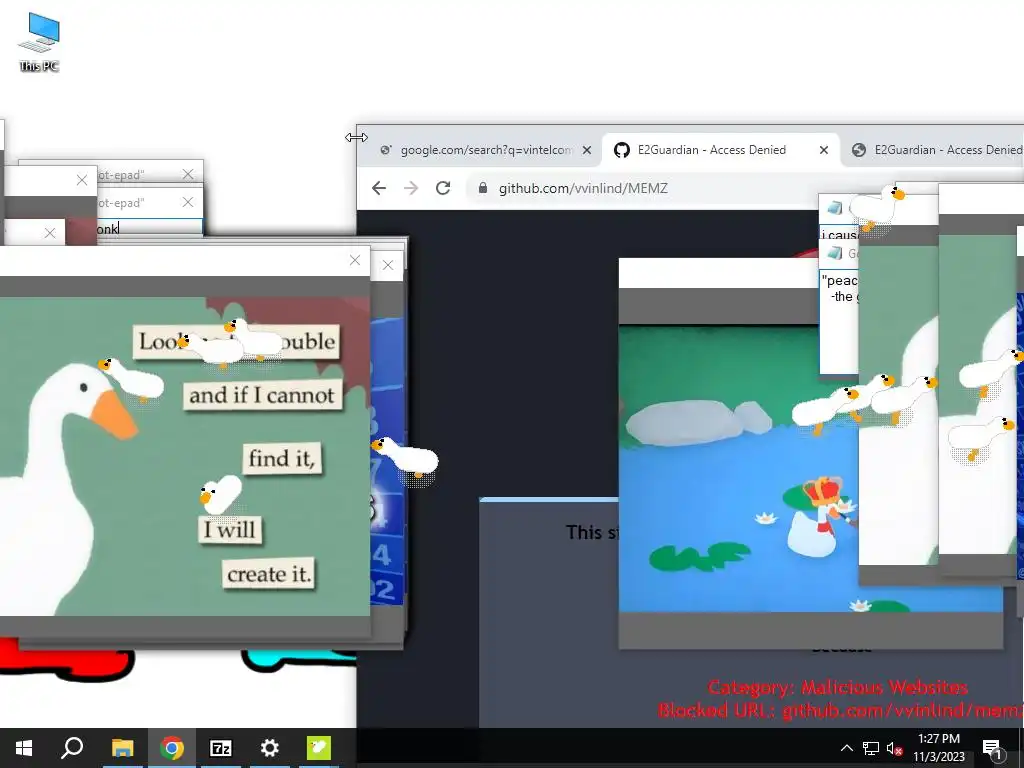Go forward in Chrome
Image resolution: width=1024 pixels, height=768 pixels.
coord(411,188)
